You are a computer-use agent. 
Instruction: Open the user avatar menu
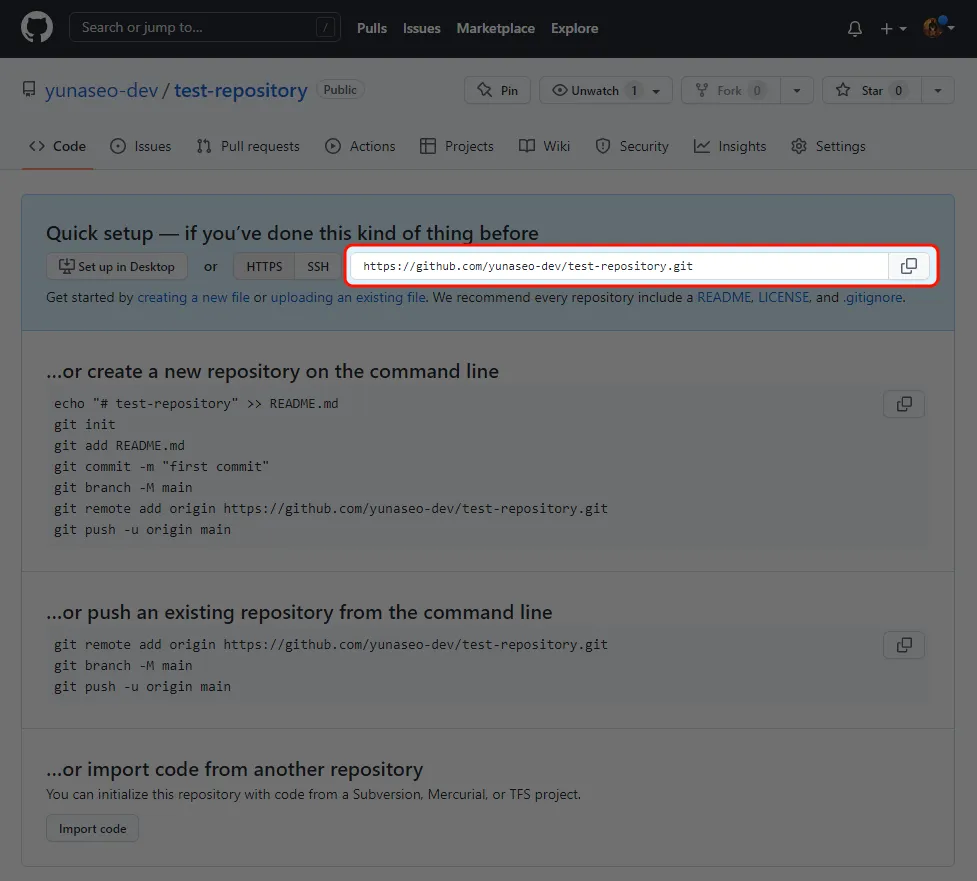coord(938,27)
